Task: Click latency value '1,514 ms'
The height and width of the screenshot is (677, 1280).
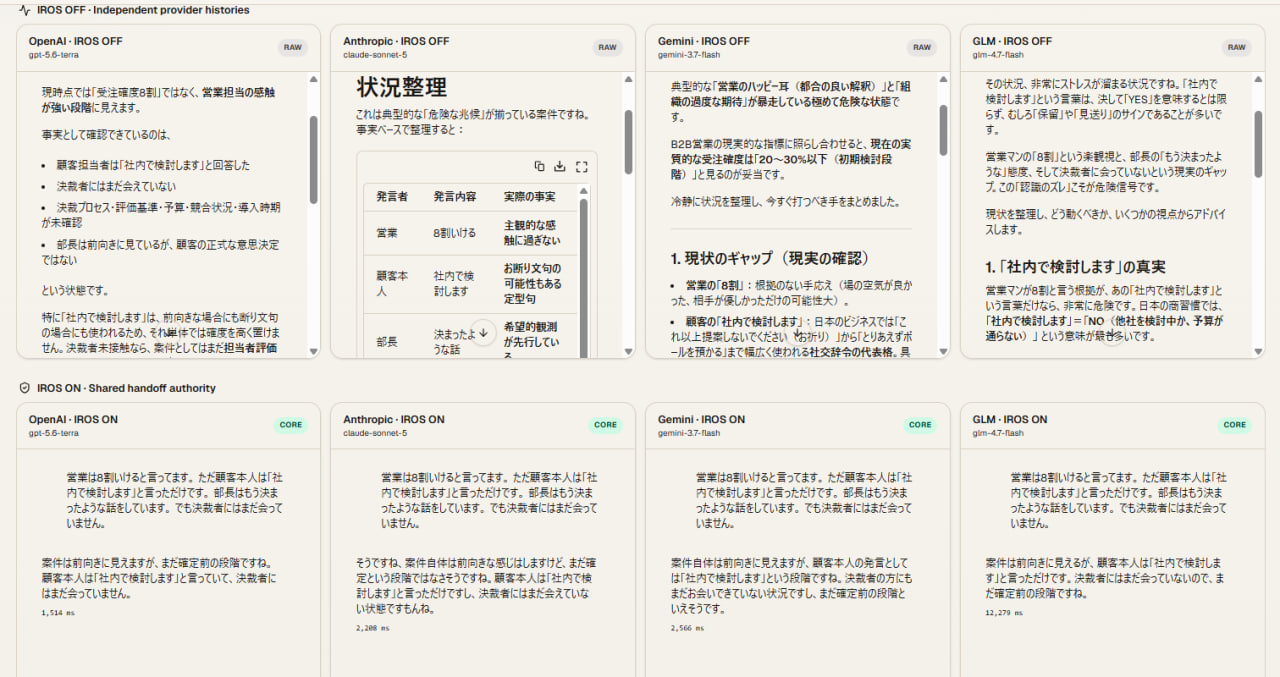Action: 59,612
